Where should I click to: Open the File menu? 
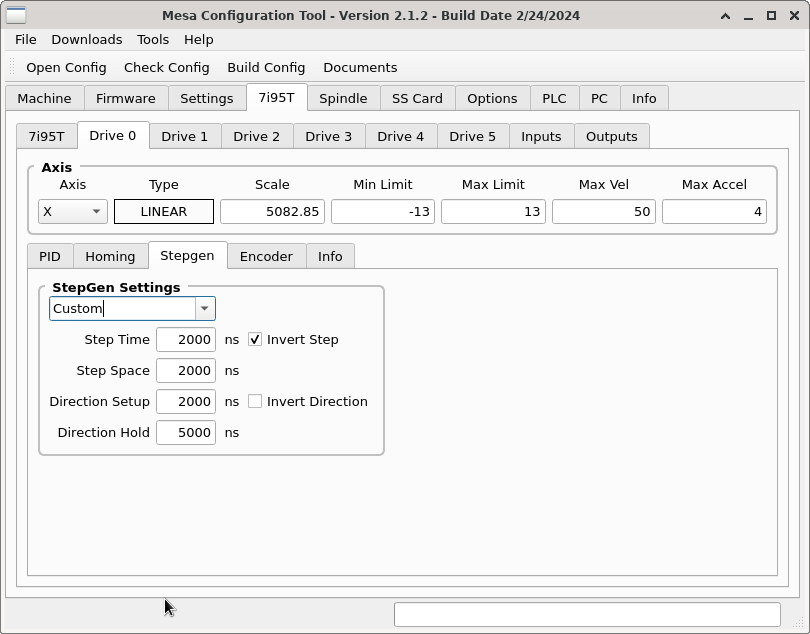[x=25, y=40]
